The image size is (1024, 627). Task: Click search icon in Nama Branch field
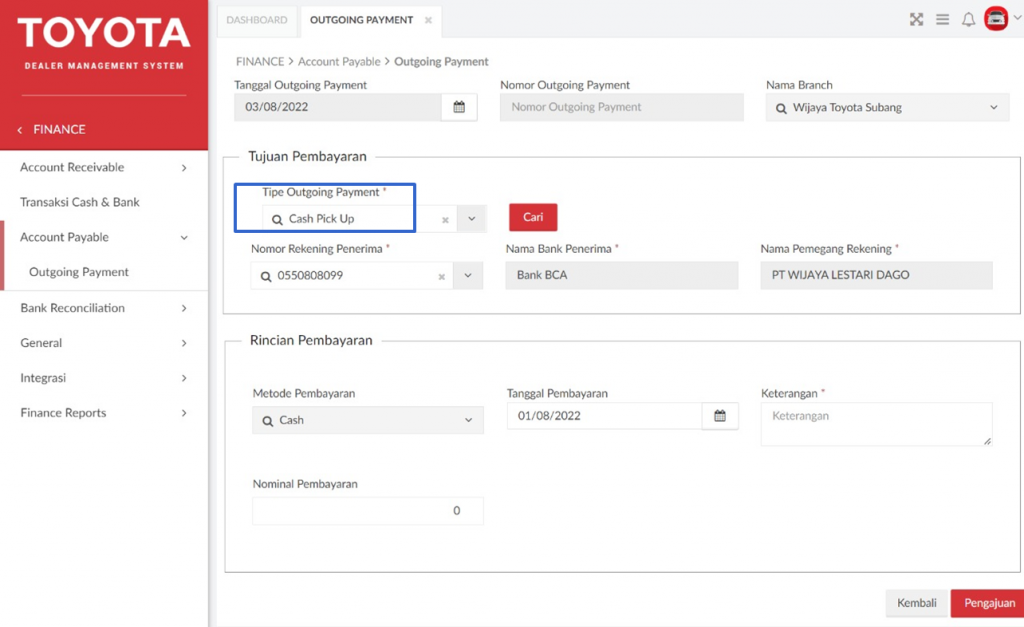[781, 108]
